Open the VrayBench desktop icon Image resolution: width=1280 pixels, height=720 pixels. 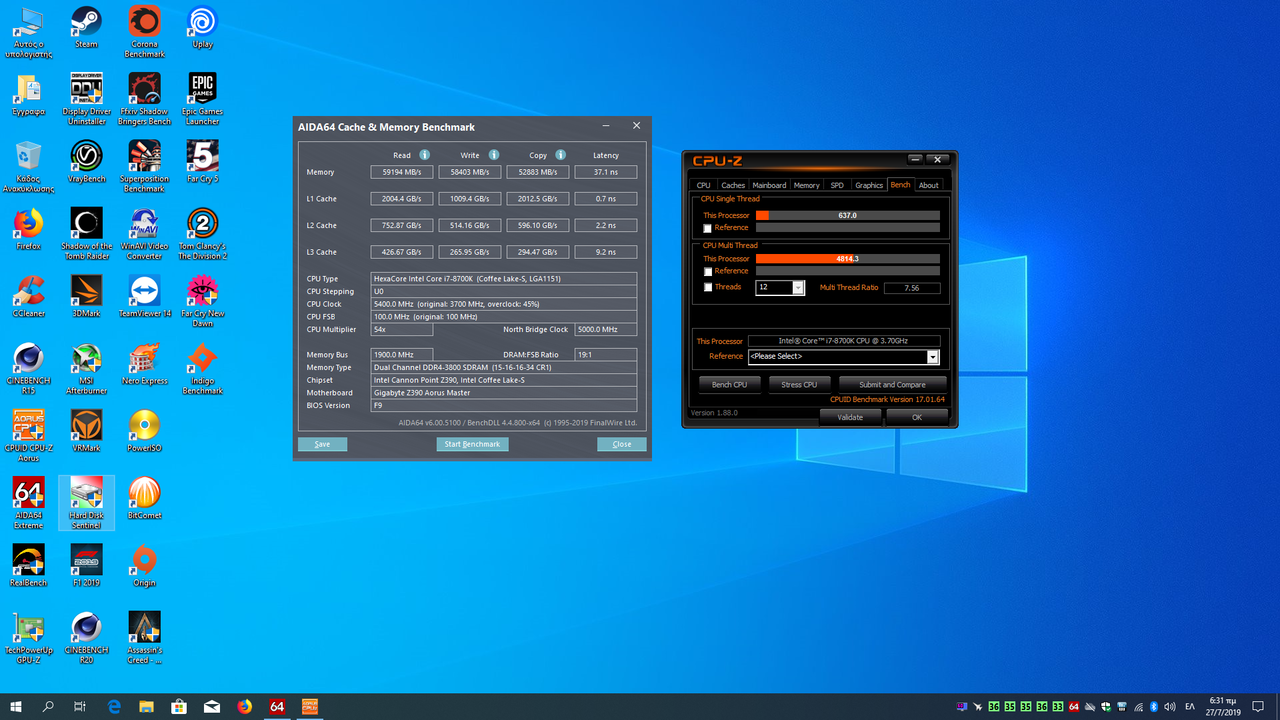click(x=86, y=161)
